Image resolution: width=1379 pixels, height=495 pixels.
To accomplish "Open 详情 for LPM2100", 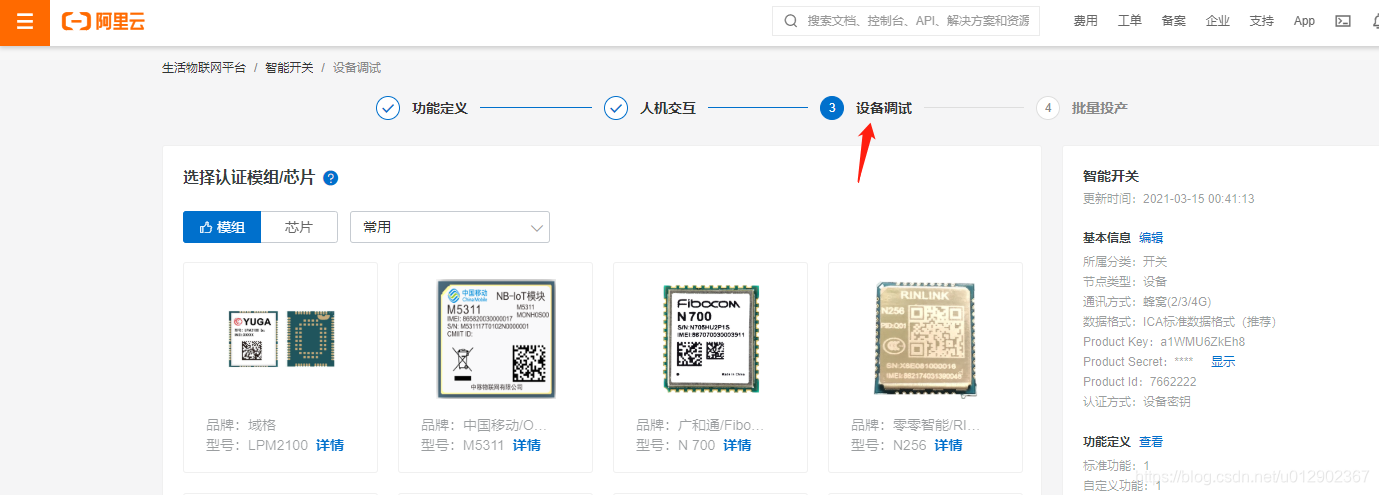I will point(330,445).
